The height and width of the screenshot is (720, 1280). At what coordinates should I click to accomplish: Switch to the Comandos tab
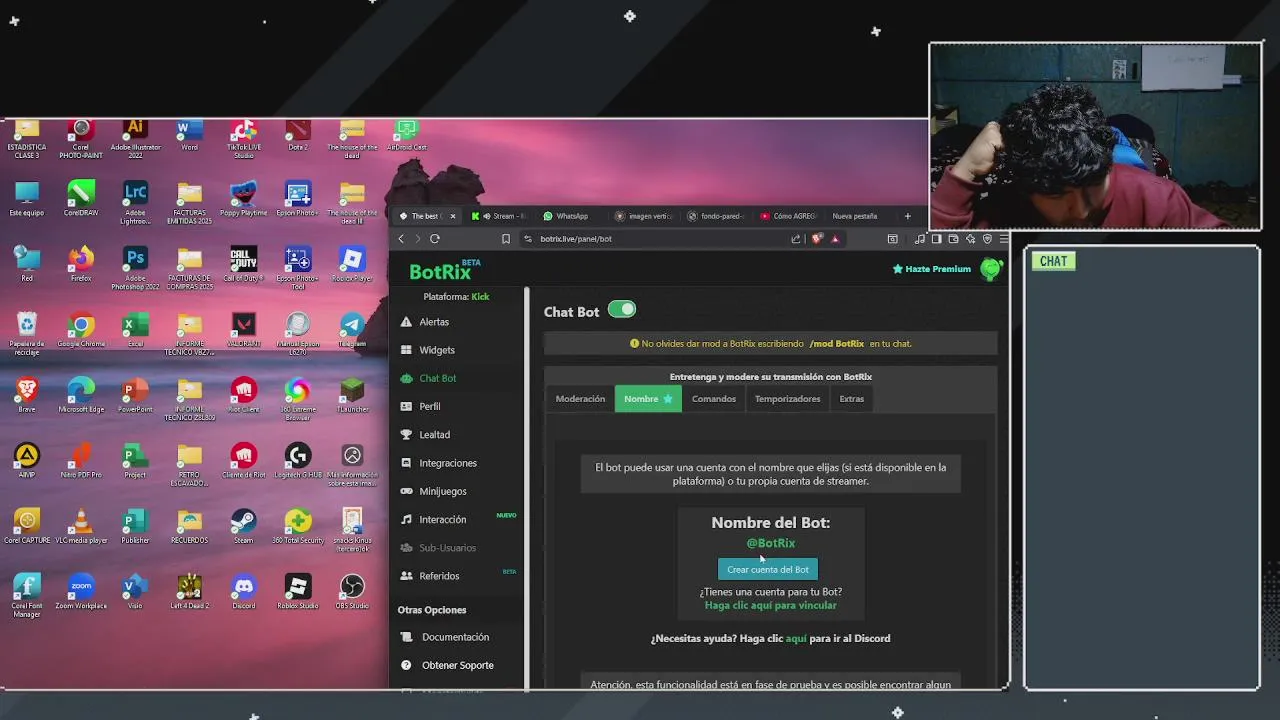714,399
